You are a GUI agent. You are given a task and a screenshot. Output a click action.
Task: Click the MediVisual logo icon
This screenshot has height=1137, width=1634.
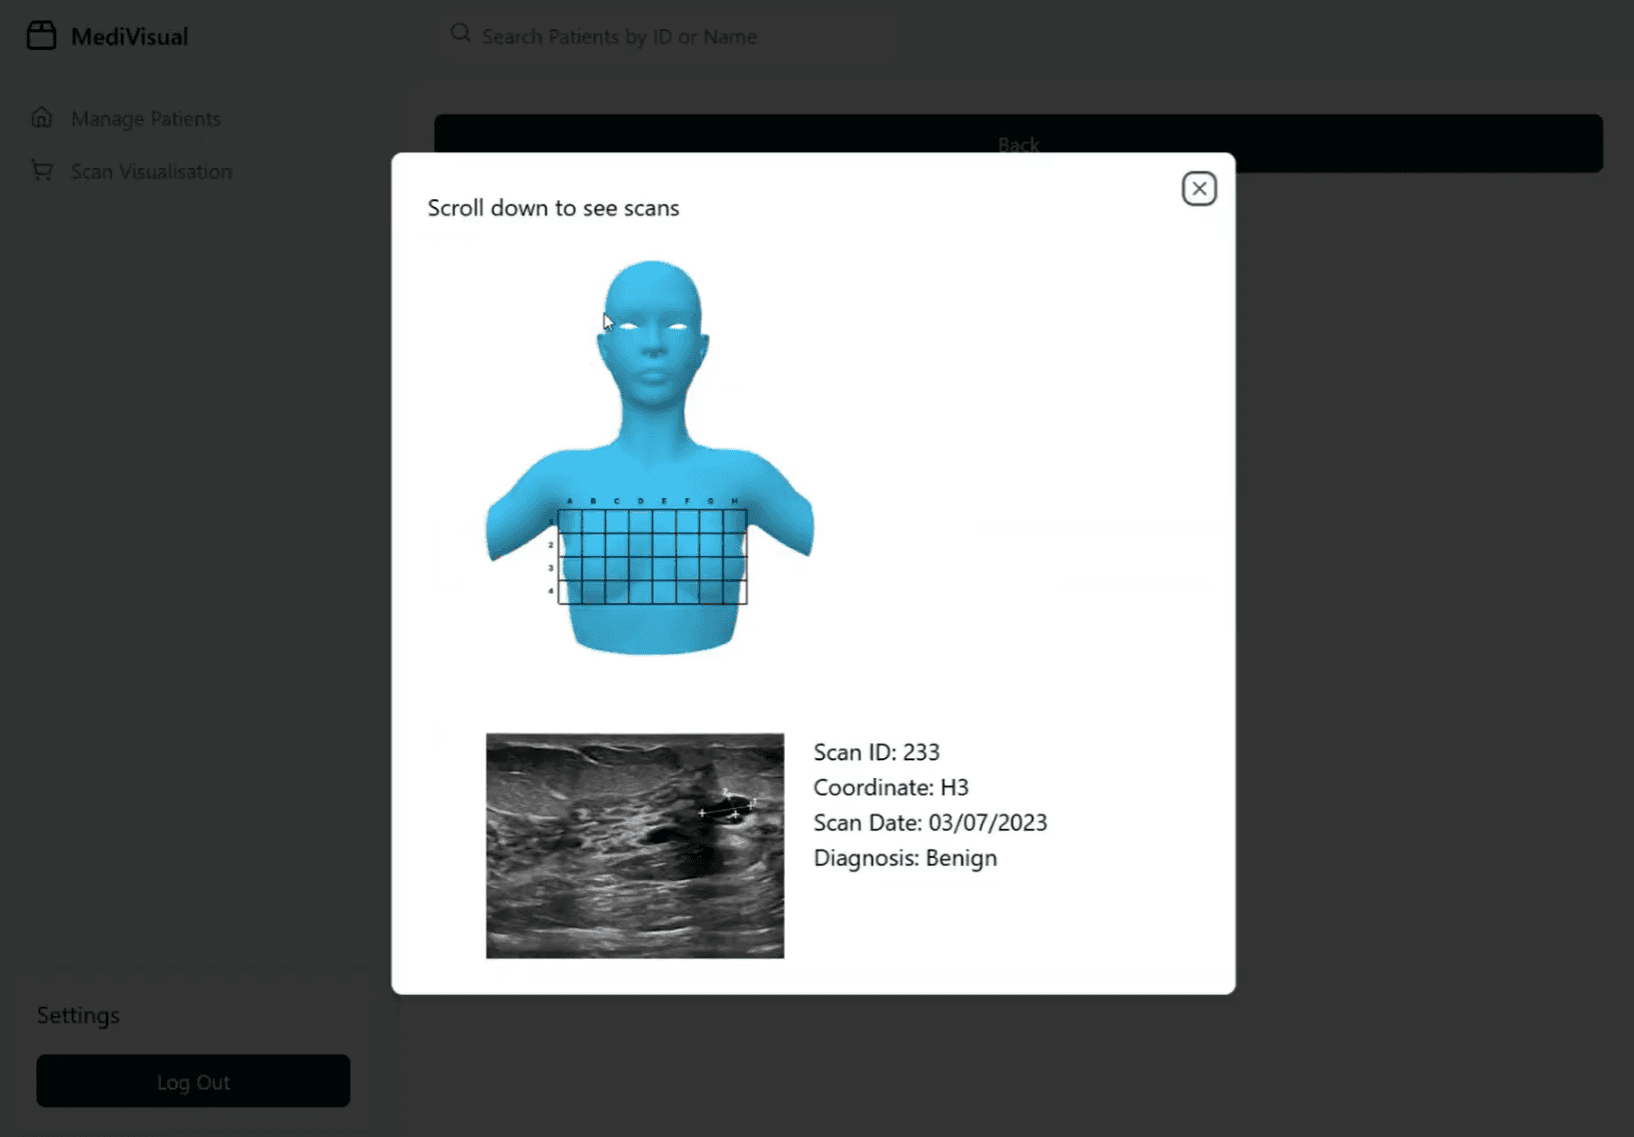pyautogui.click(x=41, y=36)
